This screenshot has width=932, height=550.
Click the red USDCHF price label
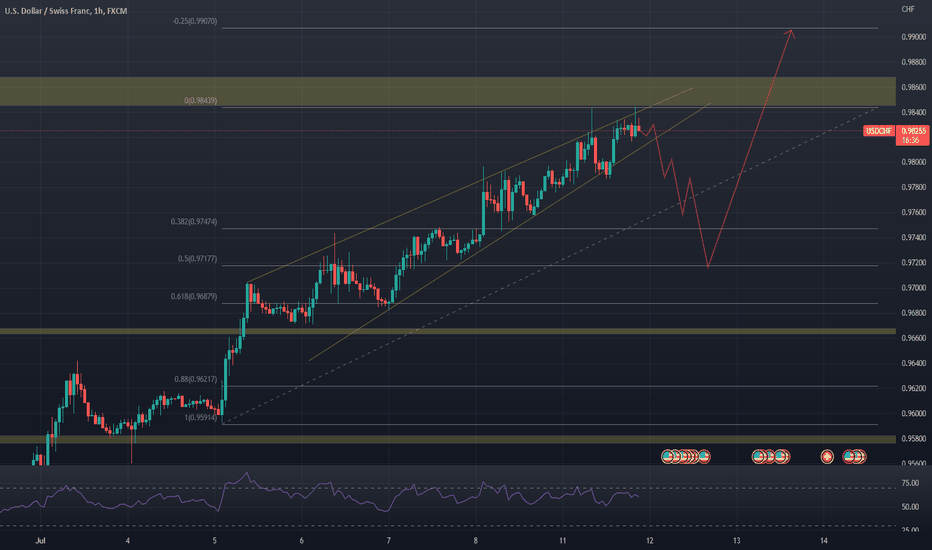(879, 131)
